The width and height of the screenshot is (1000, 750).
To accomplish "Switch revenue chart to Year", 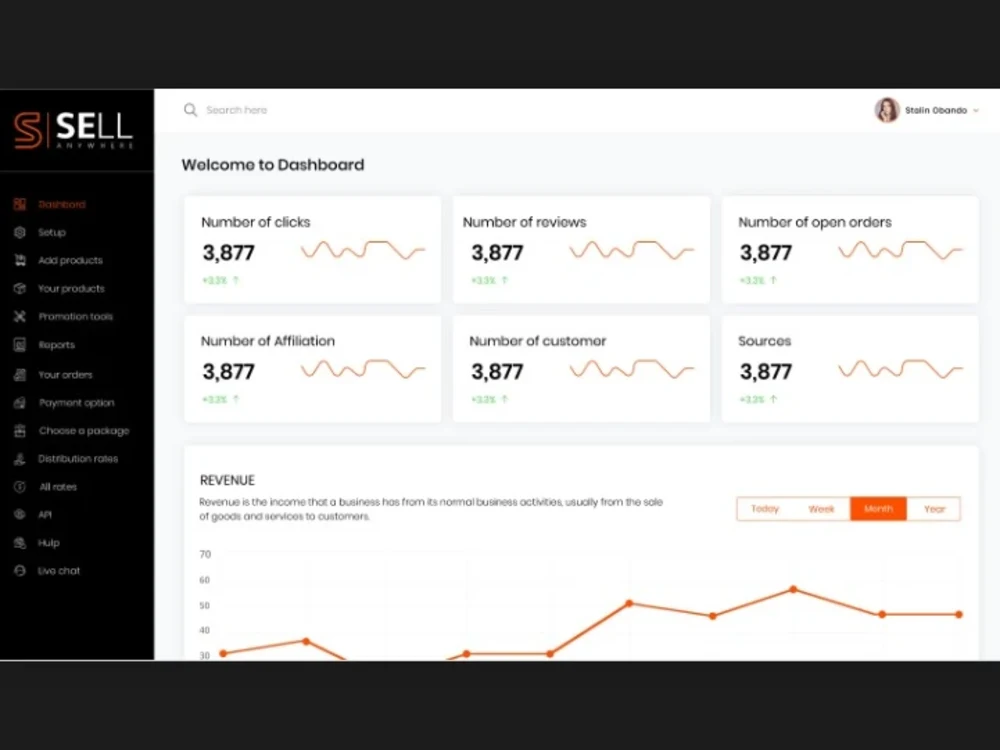I will tap(934, 508).
